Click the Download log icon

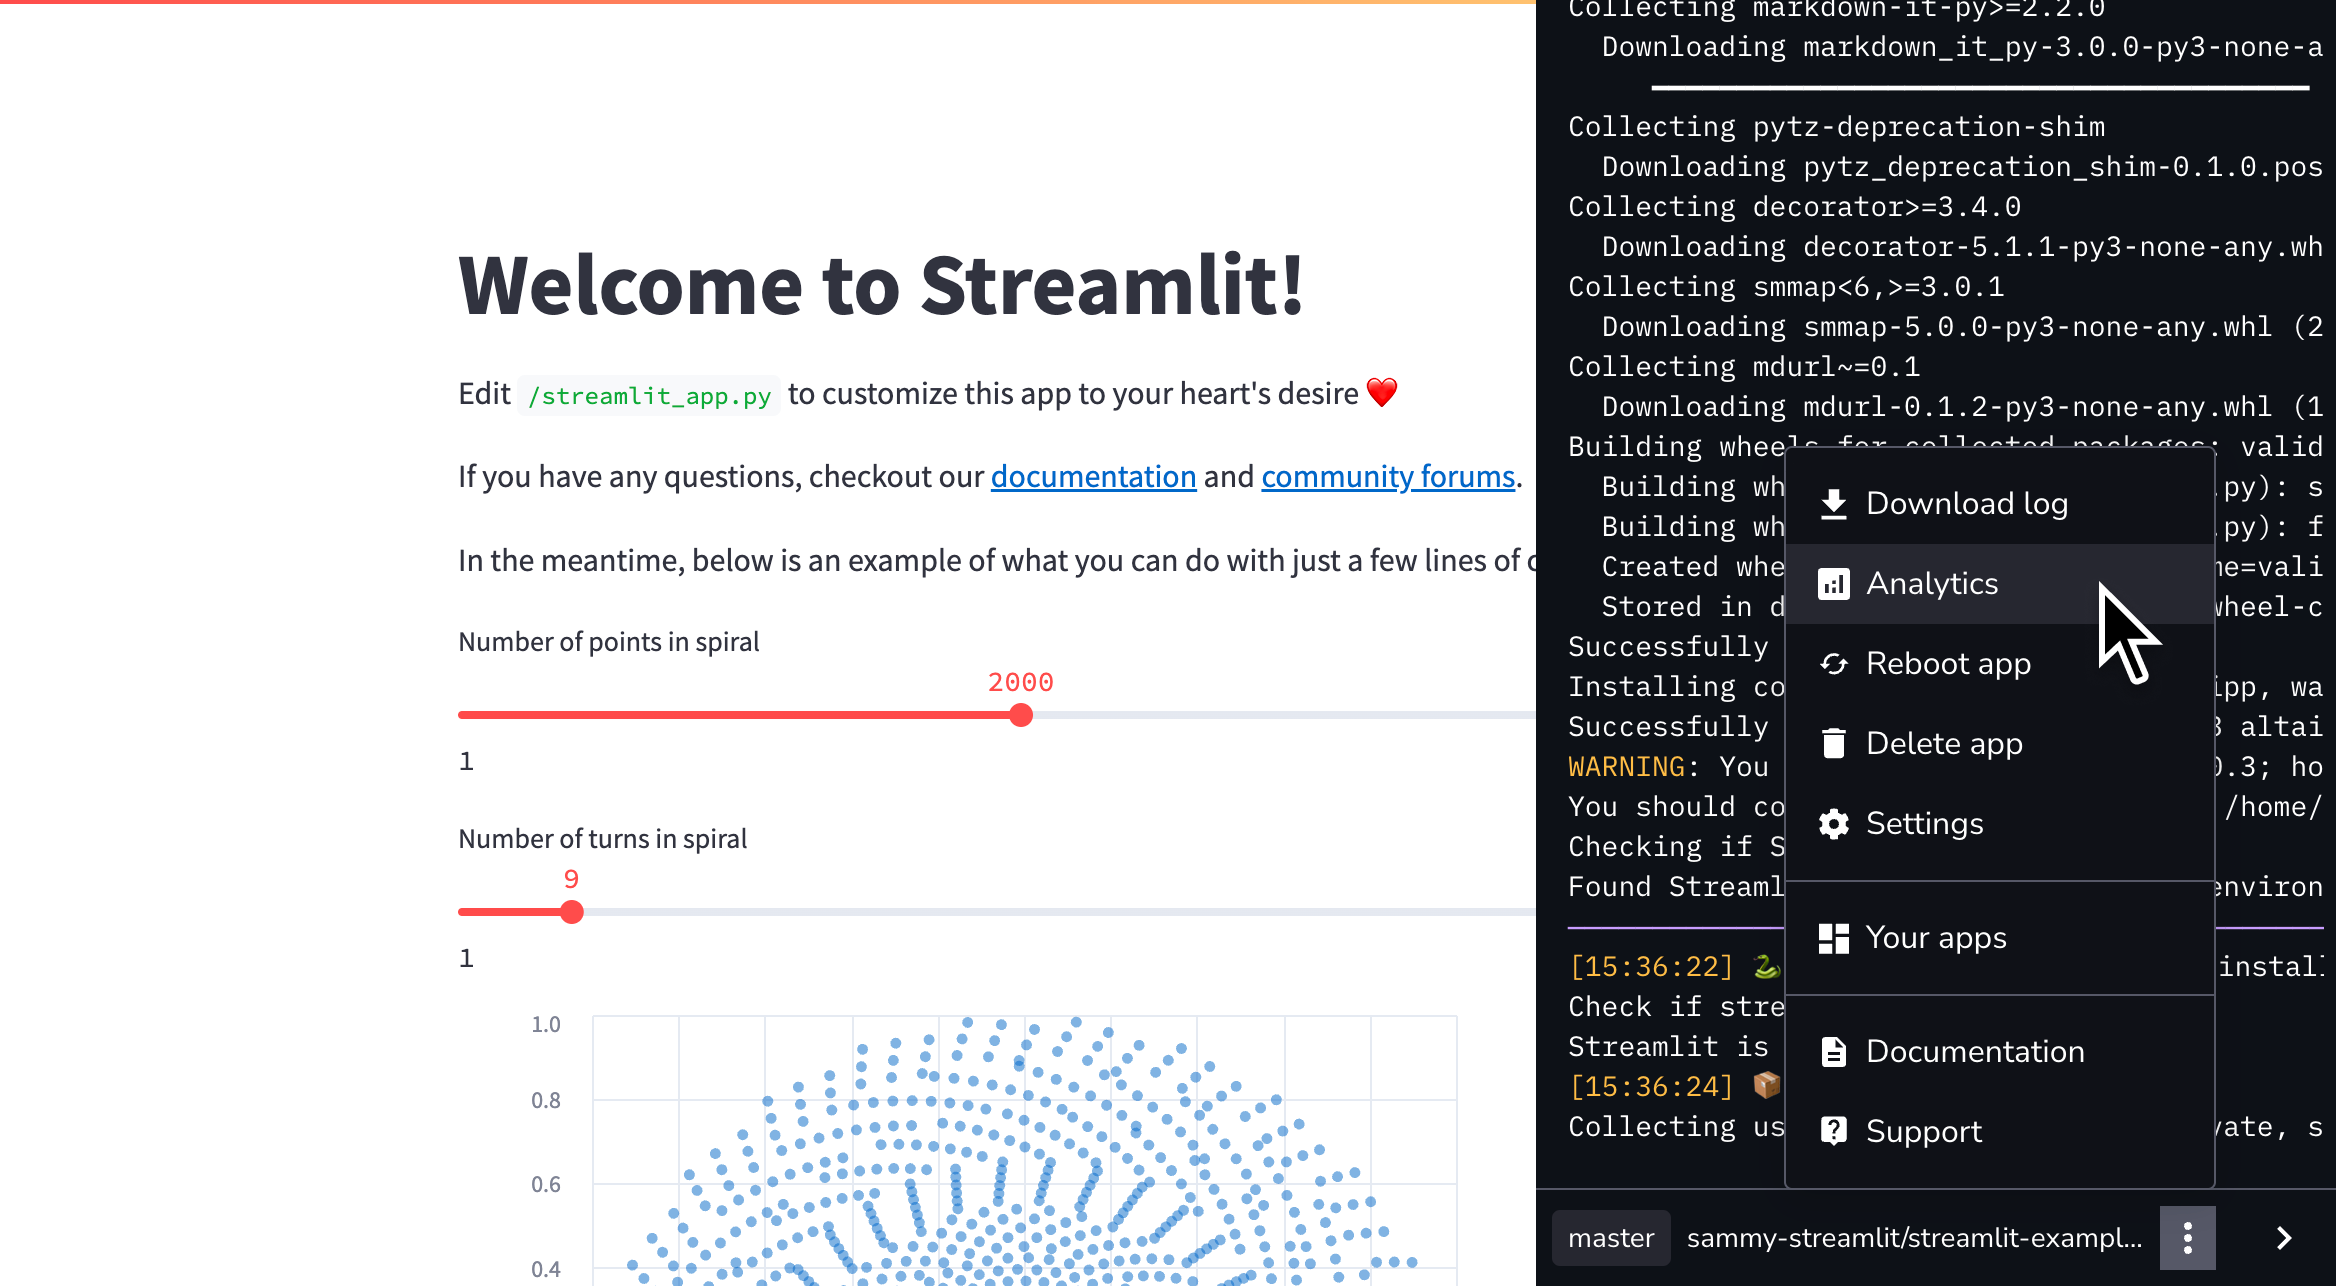click(1835, 503)
